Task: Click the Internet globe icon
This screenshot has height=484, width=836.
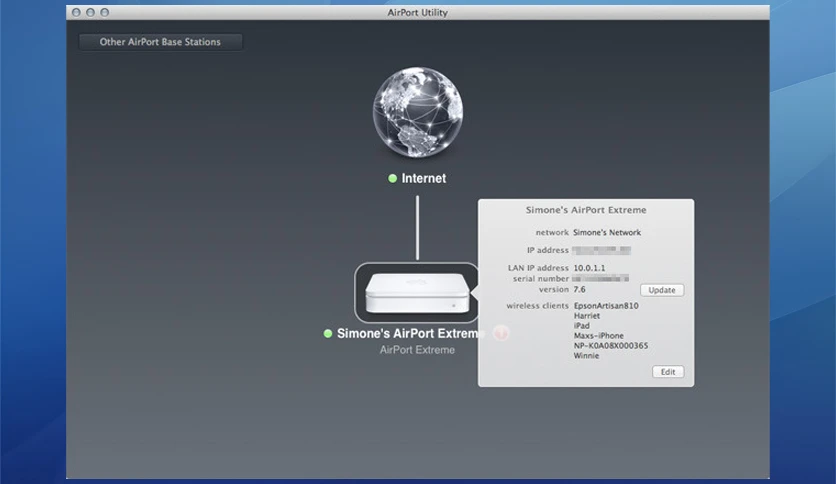Action: [x=417, y=112]
